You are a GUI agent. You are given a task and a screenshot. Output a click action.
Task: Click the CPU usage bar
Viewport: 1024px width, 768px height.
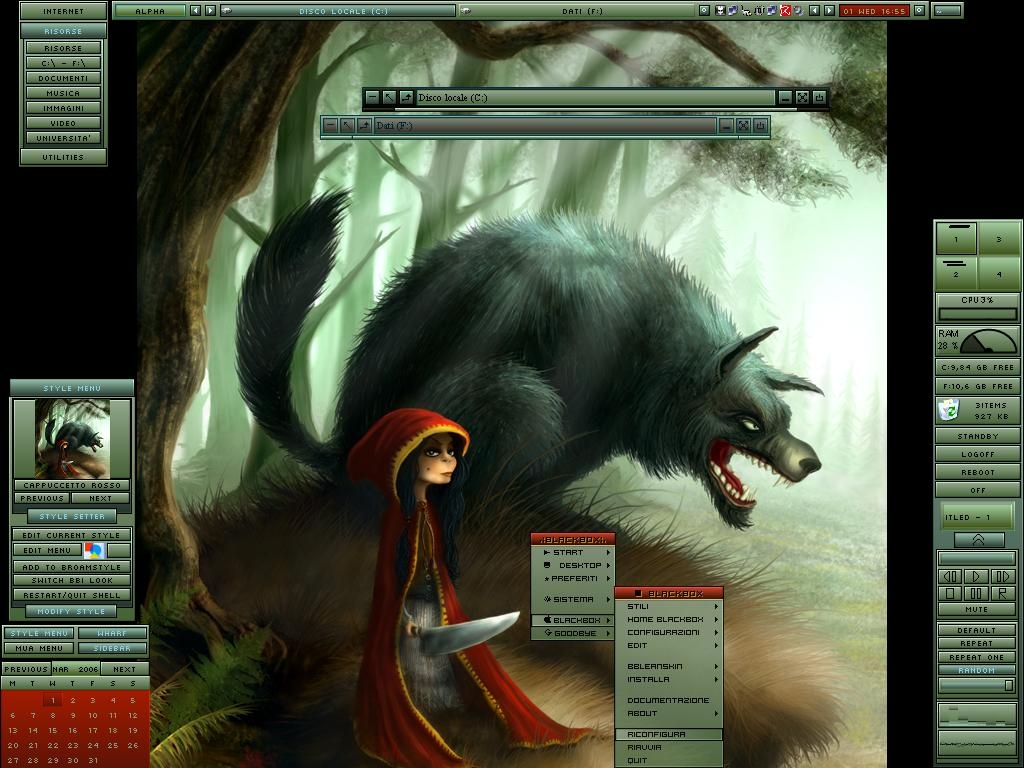978,314
